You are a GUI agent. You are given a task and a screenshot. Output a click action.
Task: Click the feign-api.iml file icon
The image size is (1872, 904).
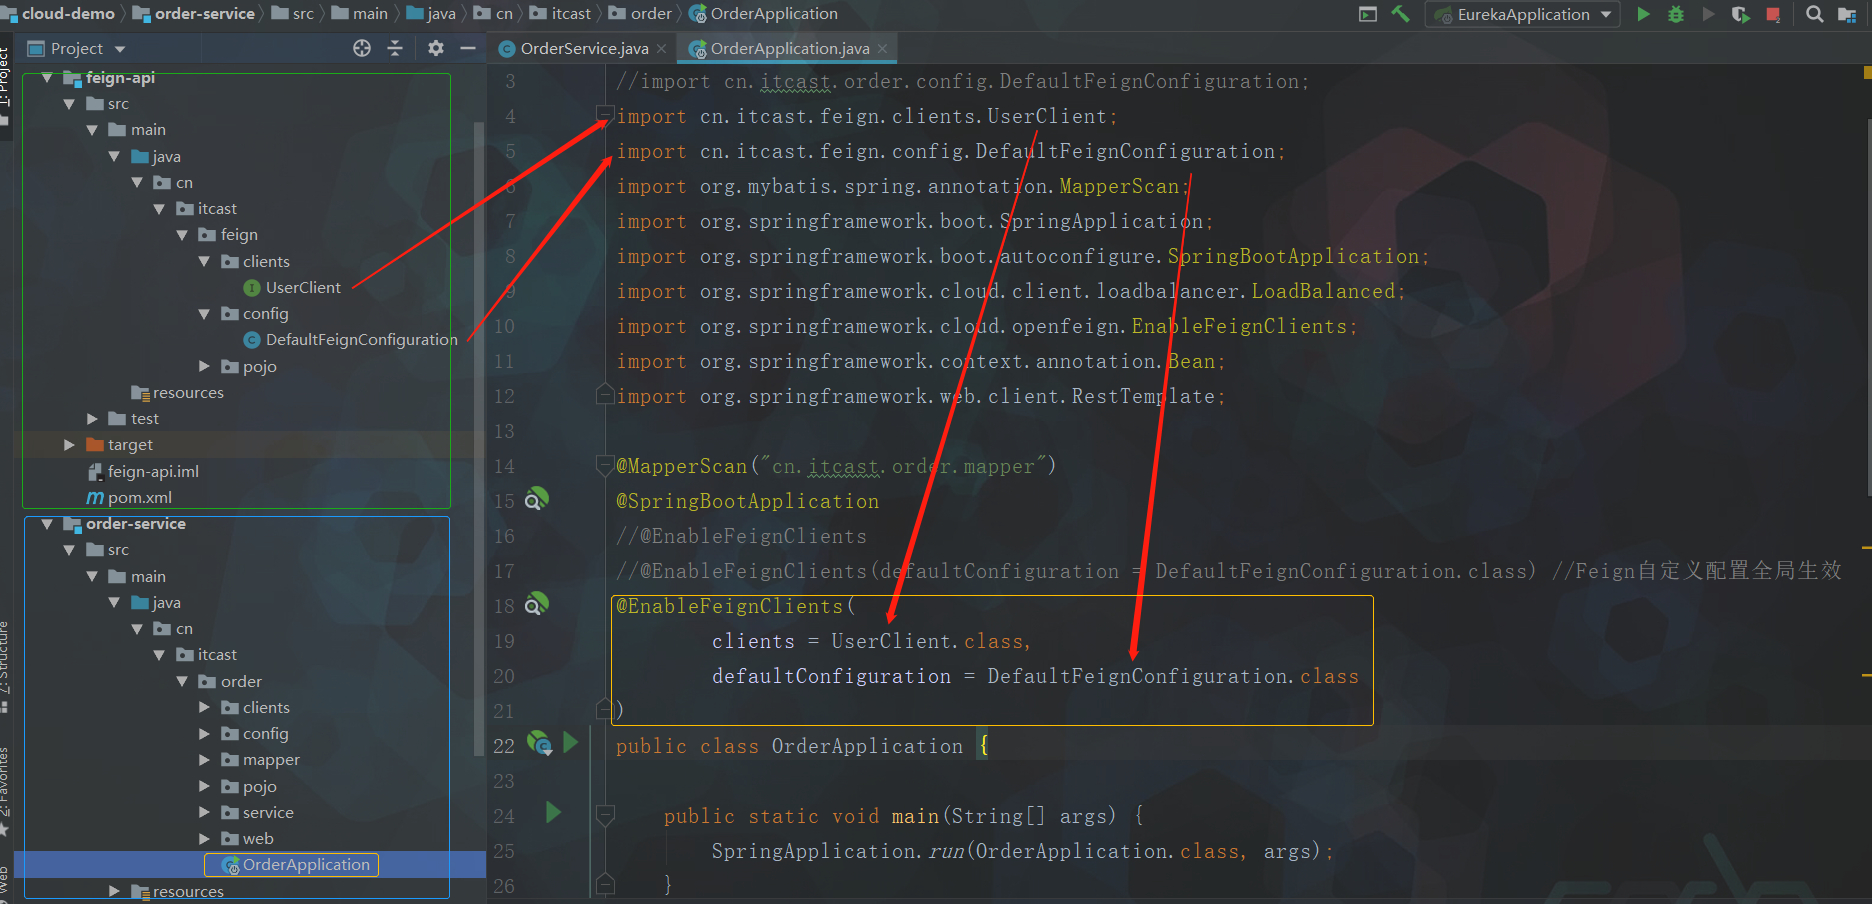pyautogui.click(x=96, y=471)
